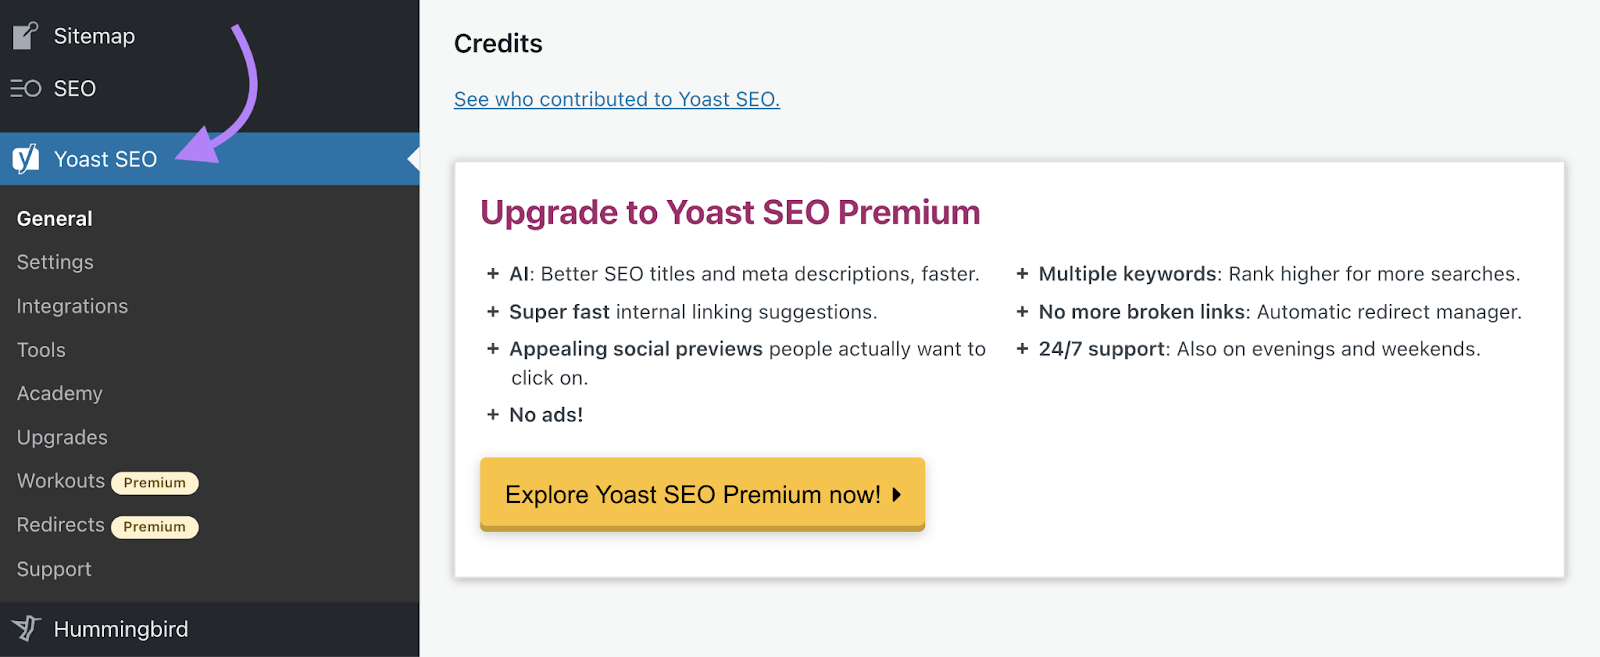This screenshot has width=1600, height=657.
Task: Click the plus icon next to No ads
Action: pos(492,414)
